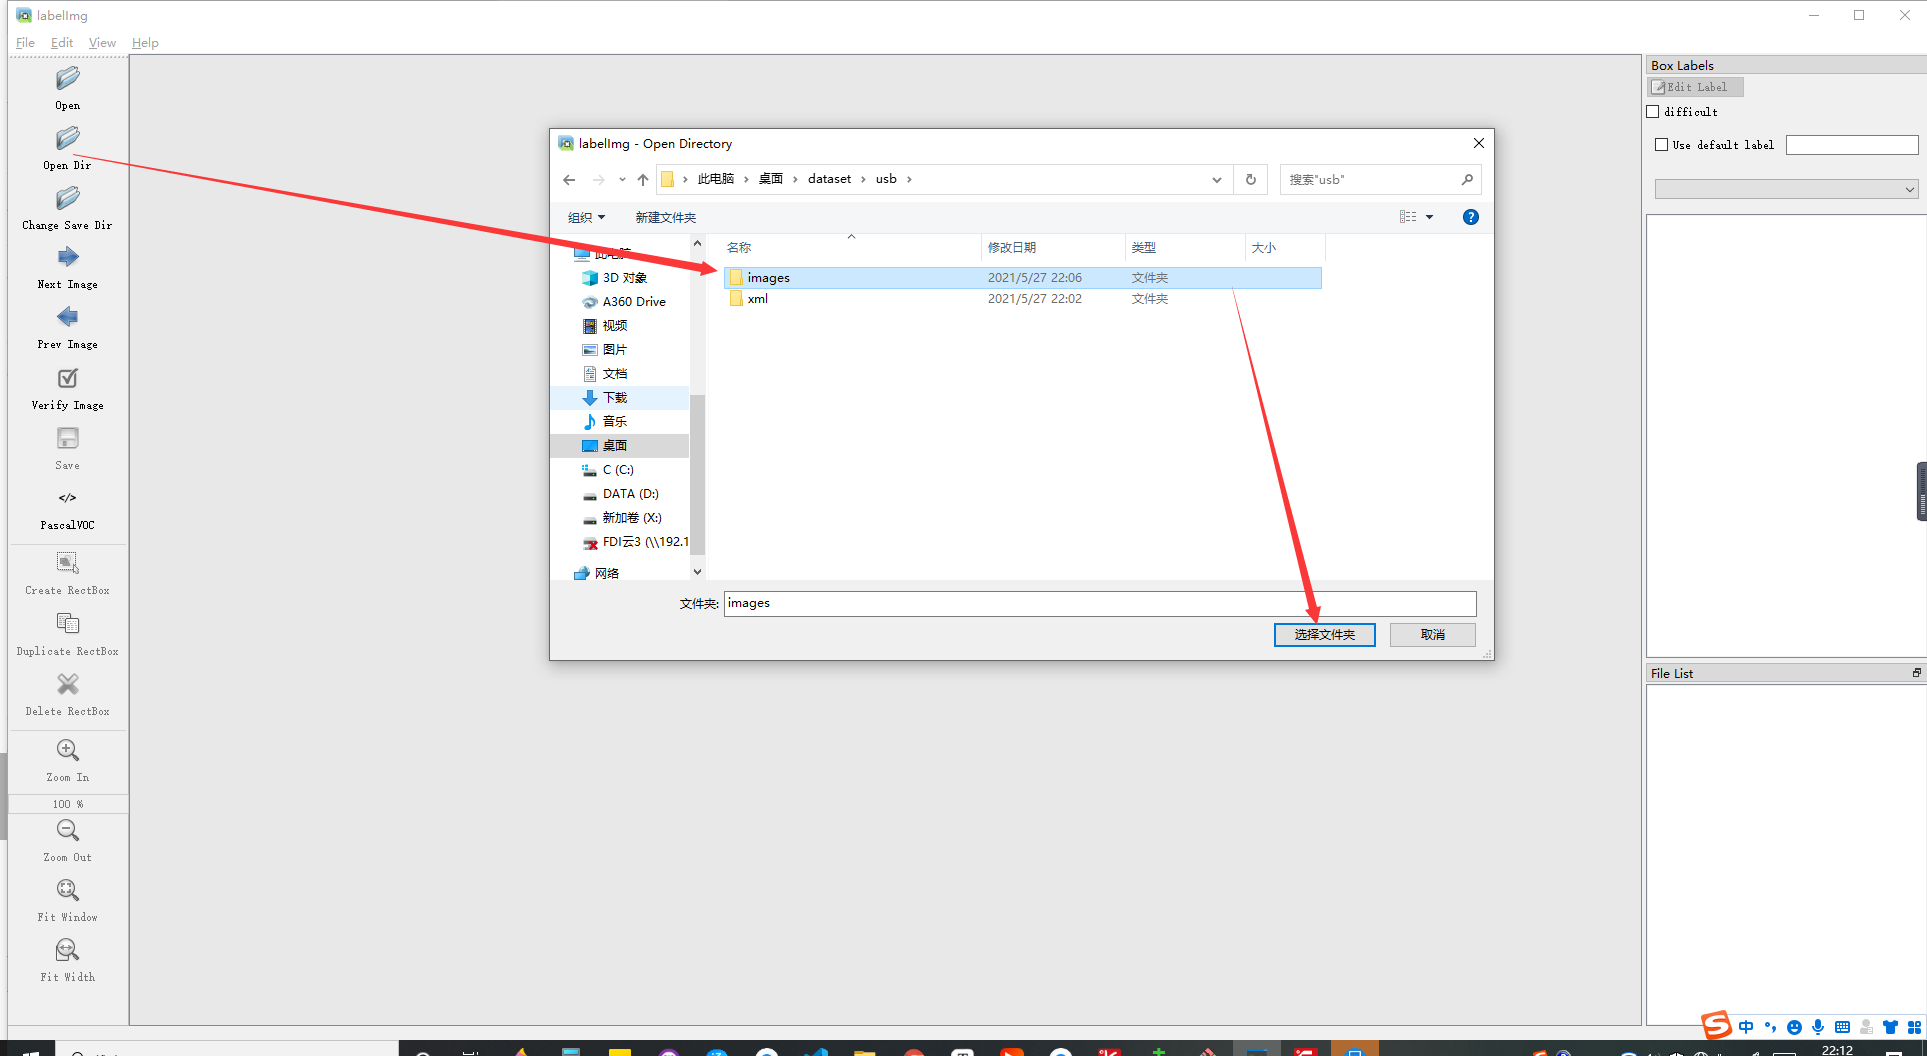Viewport: 1927px width, 1056px height.
Task: Click the Duplicate RectBox tool
Action: coord(67,635)
